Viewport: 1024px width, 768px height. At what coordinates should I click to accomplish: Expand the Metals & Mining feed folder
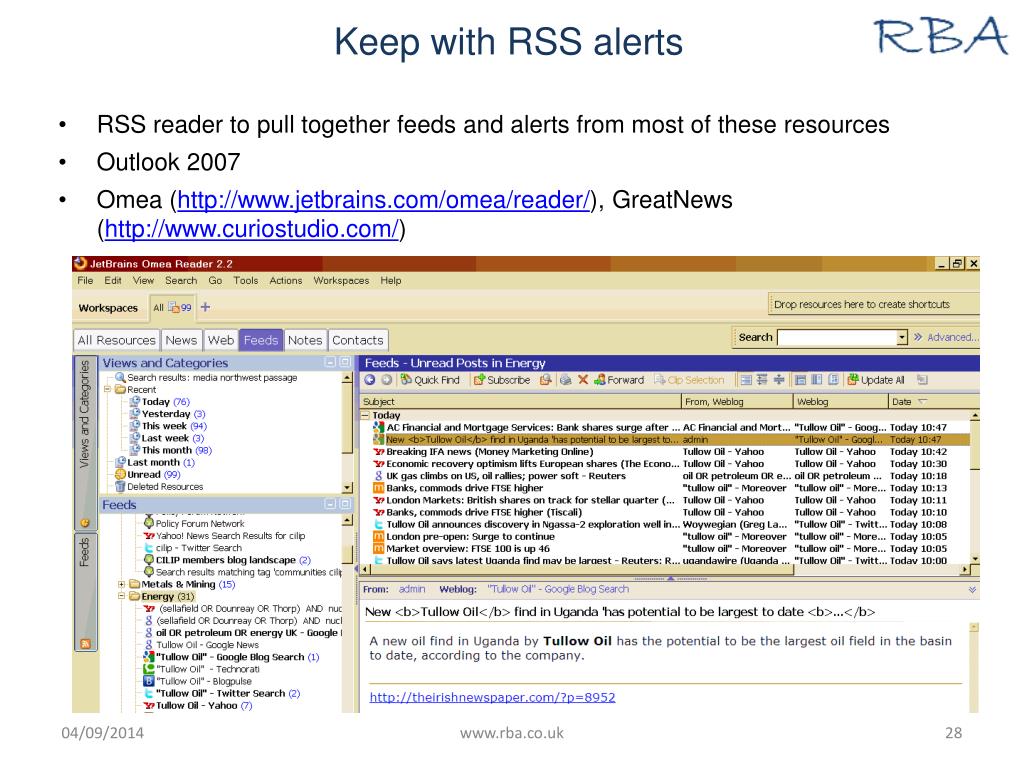point(121,584)
